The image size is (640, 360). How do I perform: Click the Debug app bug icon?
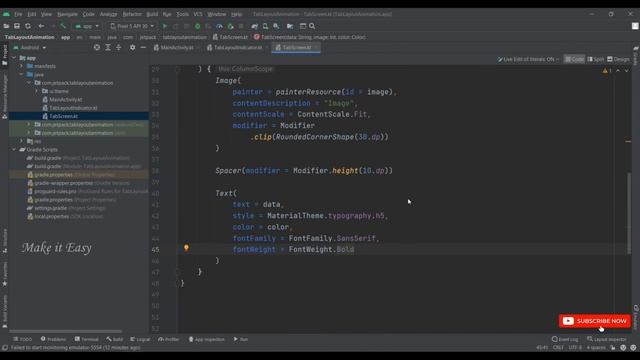point(198,26)
